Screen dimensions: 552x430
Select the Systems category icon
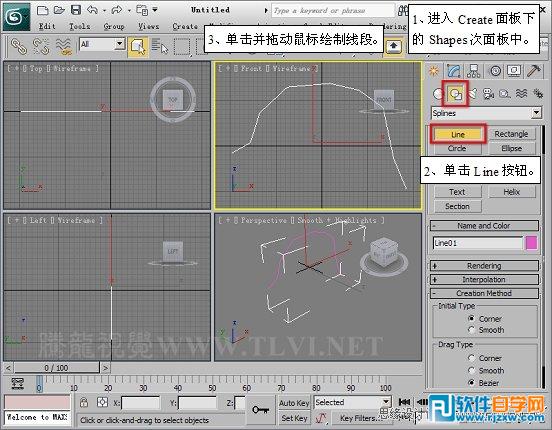[538, 93]
